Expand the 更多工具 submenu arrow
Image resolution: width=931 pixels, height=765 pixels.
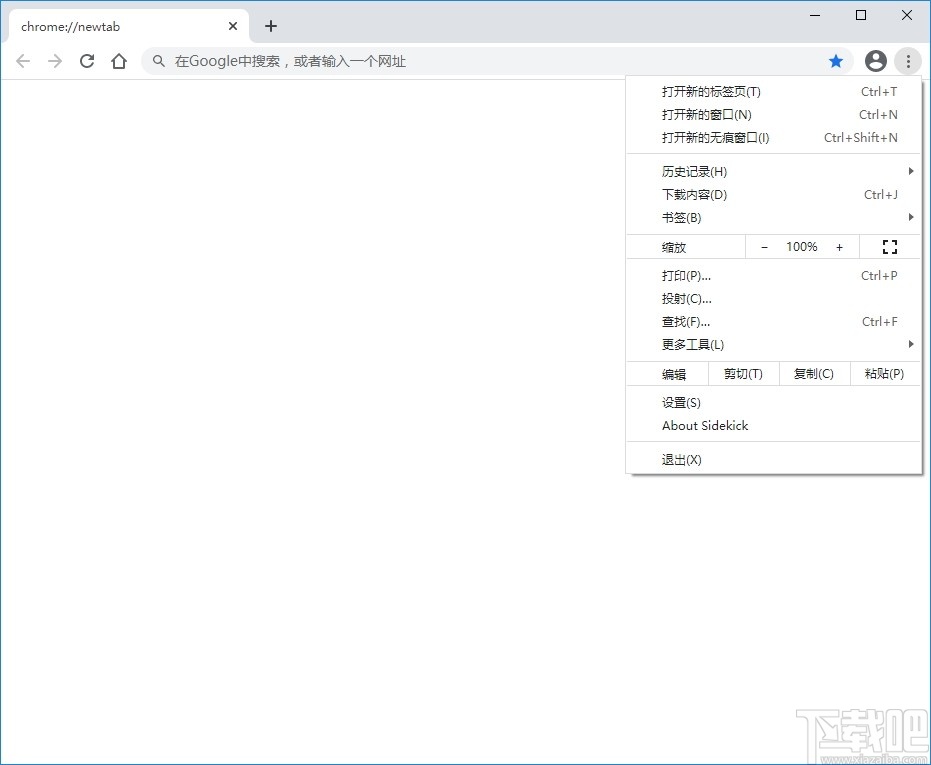(911, 344)
